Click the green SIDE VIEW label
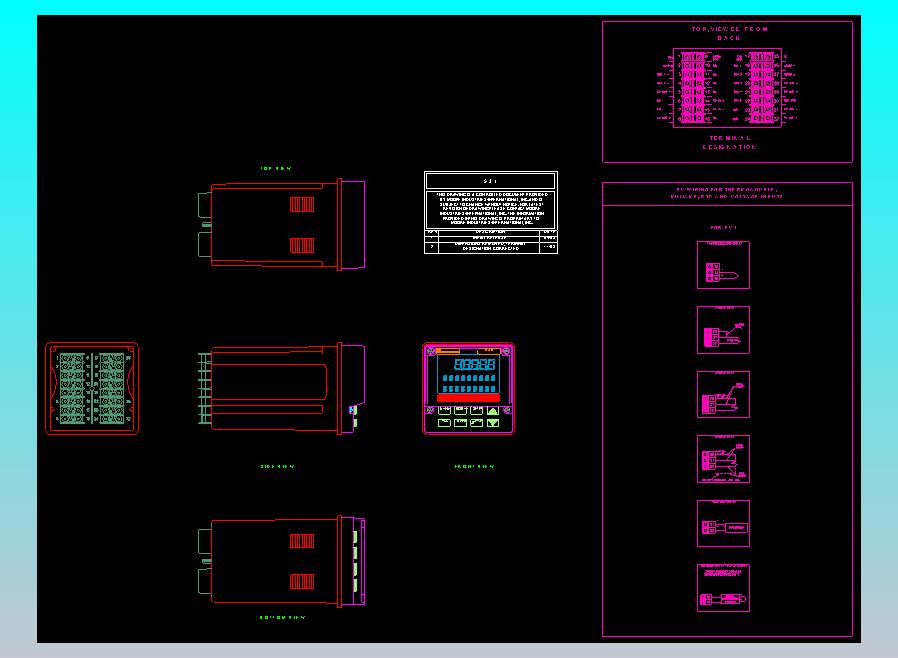Image resolution: width=898 pixels, height=658 pixels. [x=277, y=466]
